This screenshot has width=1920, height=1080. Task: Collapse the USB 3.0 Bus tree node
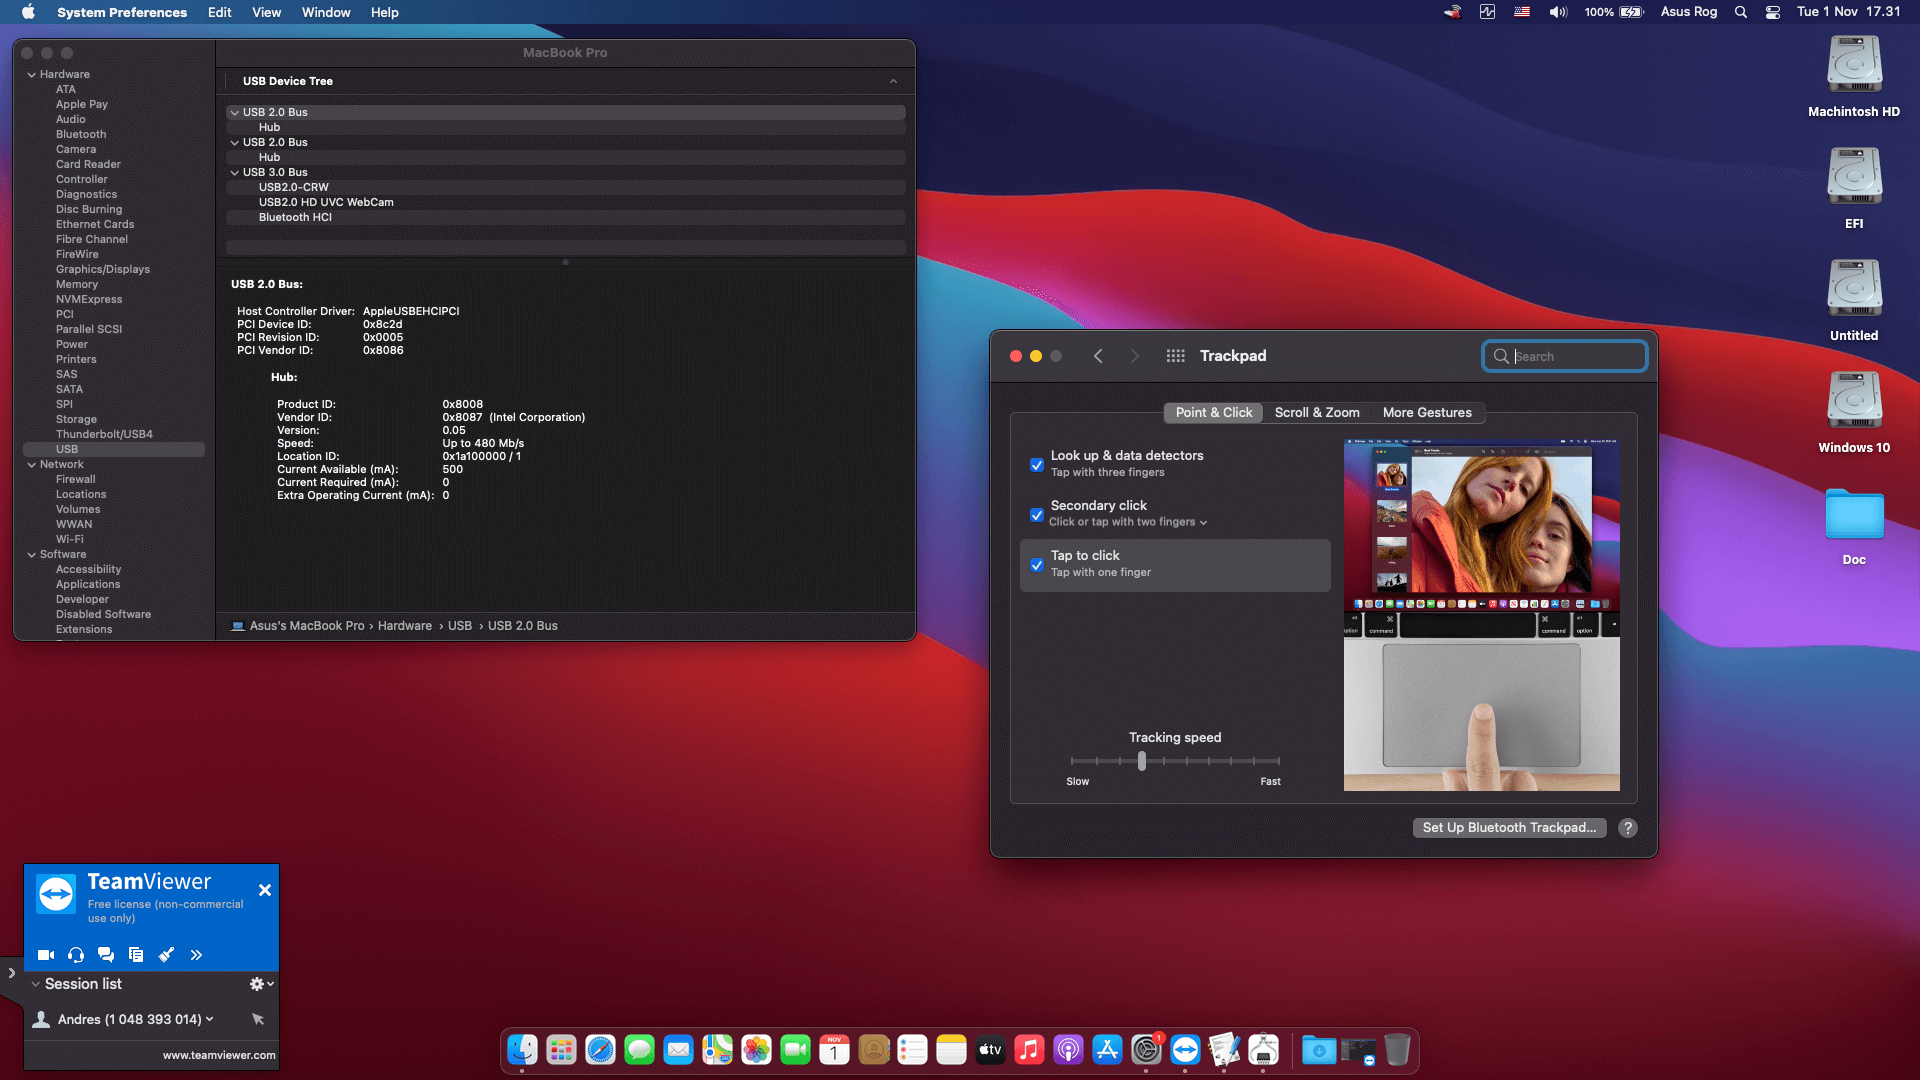[x=235, y=172]
